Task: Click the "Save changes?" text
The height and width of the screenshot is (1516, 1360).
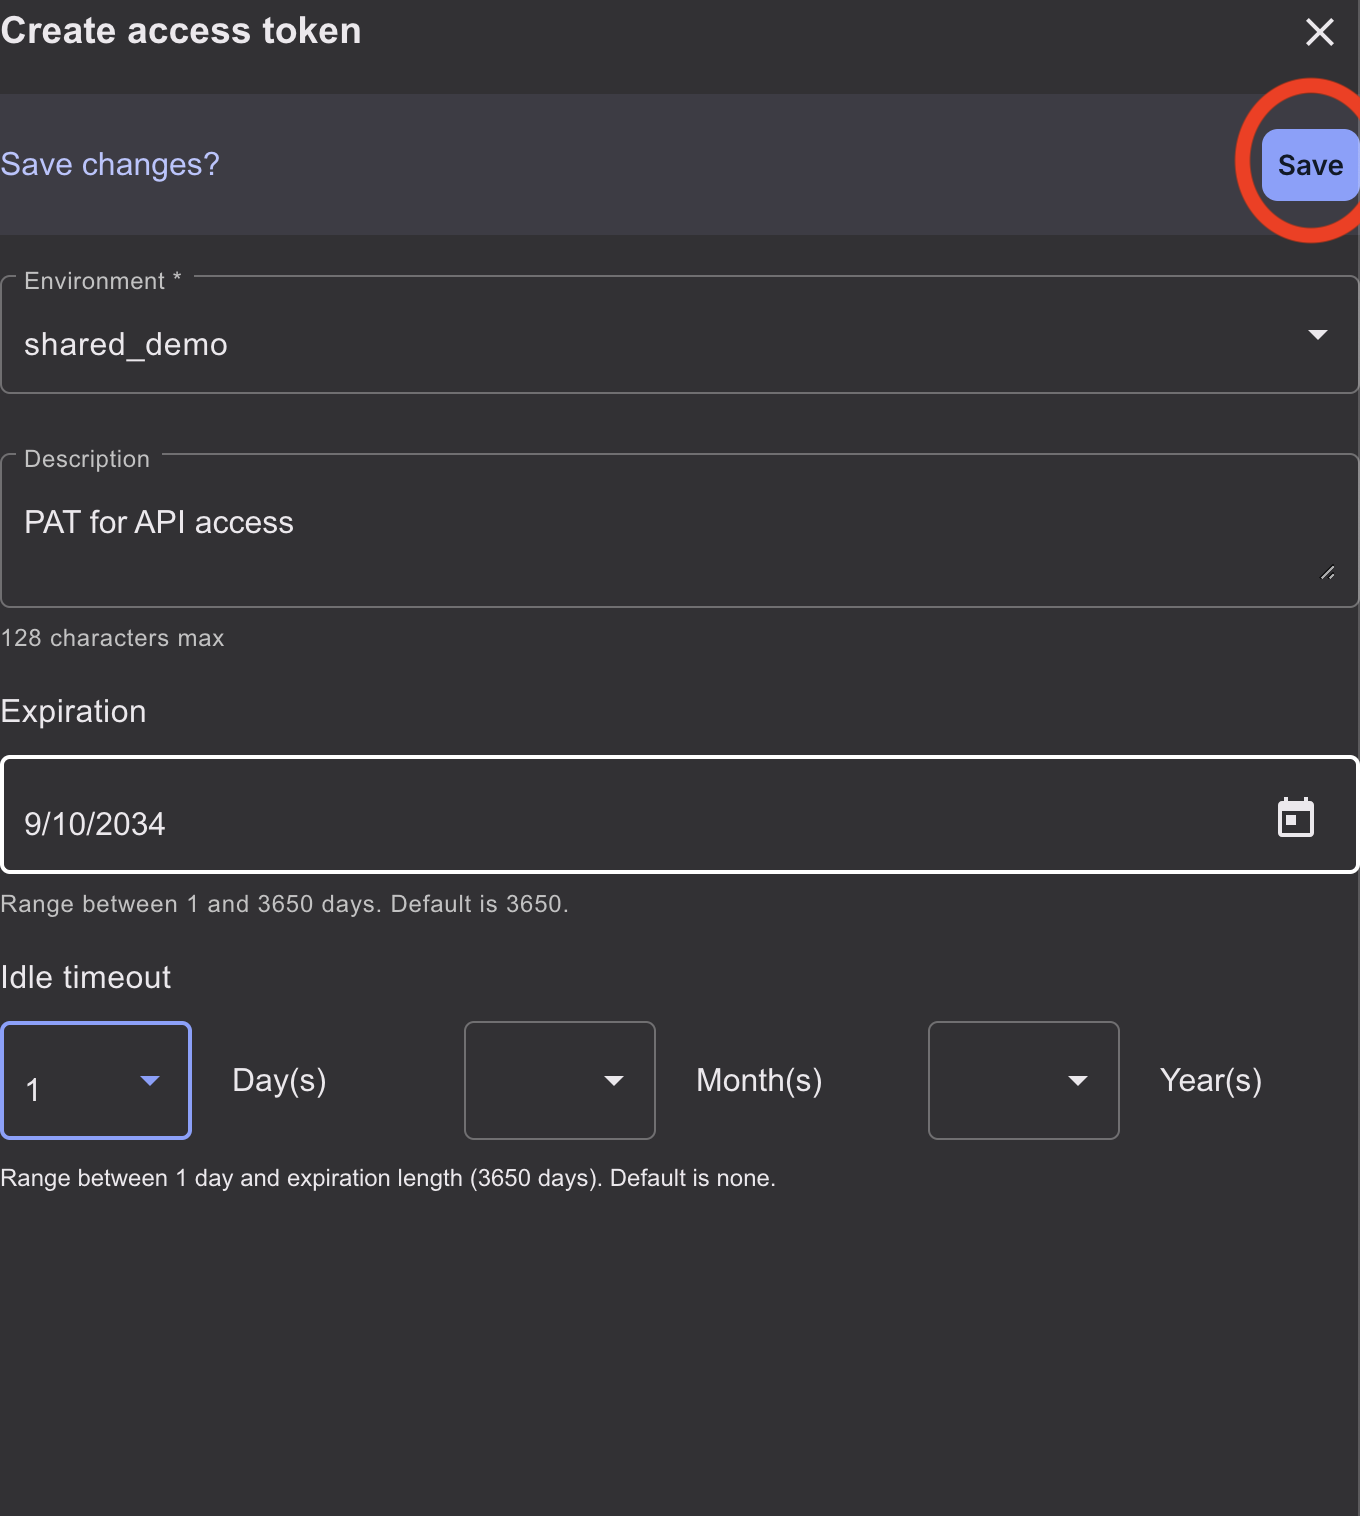Action: point(110,164)
